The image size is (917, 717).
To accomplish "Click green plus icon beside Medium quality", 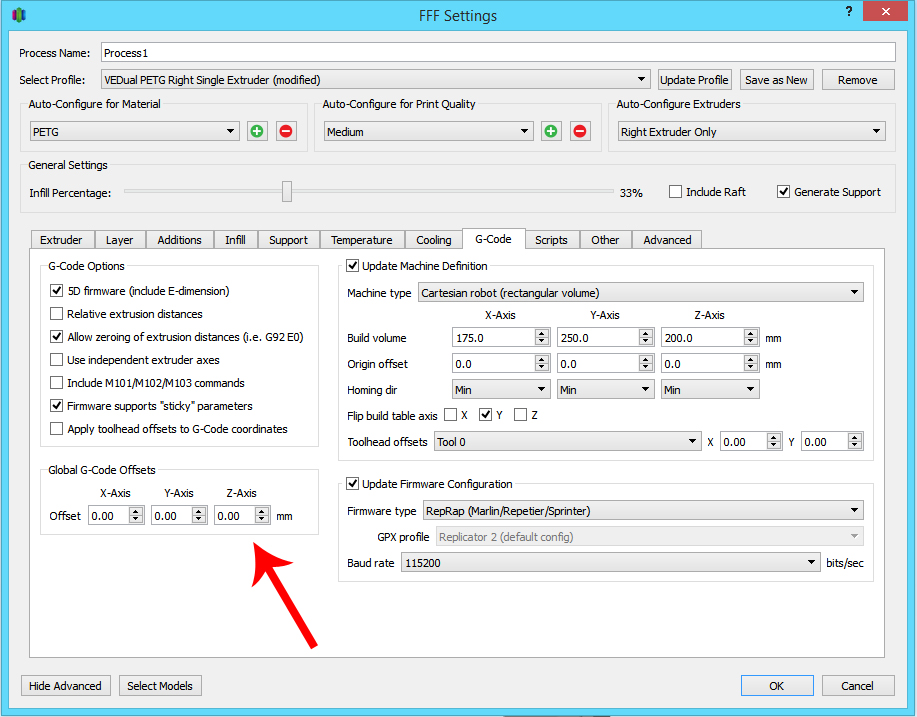I will [551, 131].
